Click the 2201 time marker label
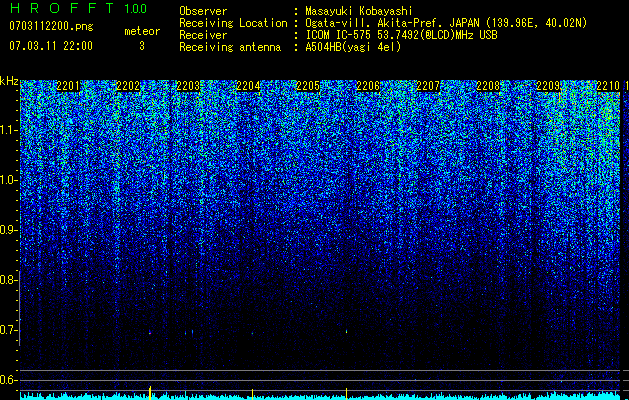This screenshot has width=629, height=400. coord(68,86)
